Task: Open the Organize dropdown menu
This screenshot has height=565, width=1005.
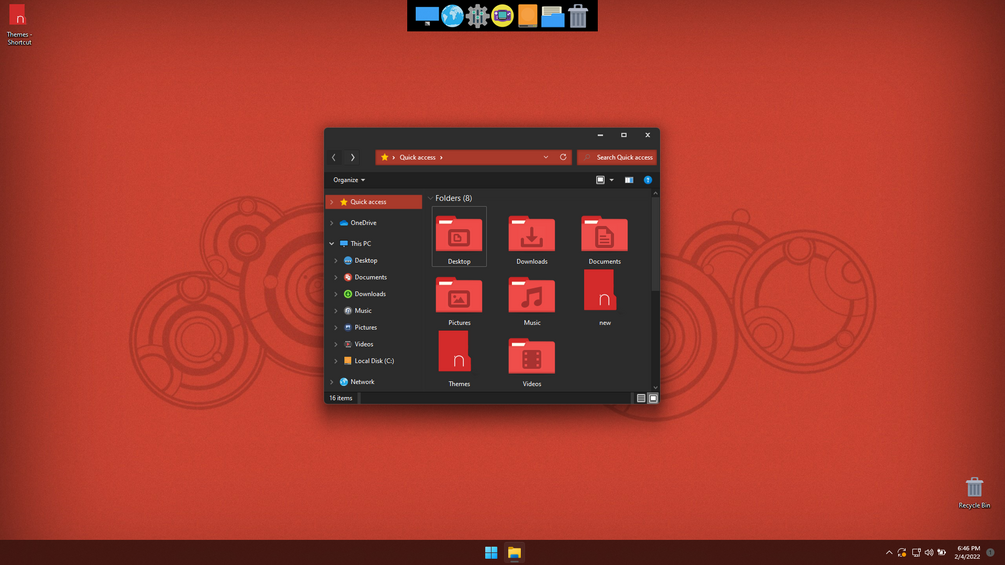Action: pos(349,180)
